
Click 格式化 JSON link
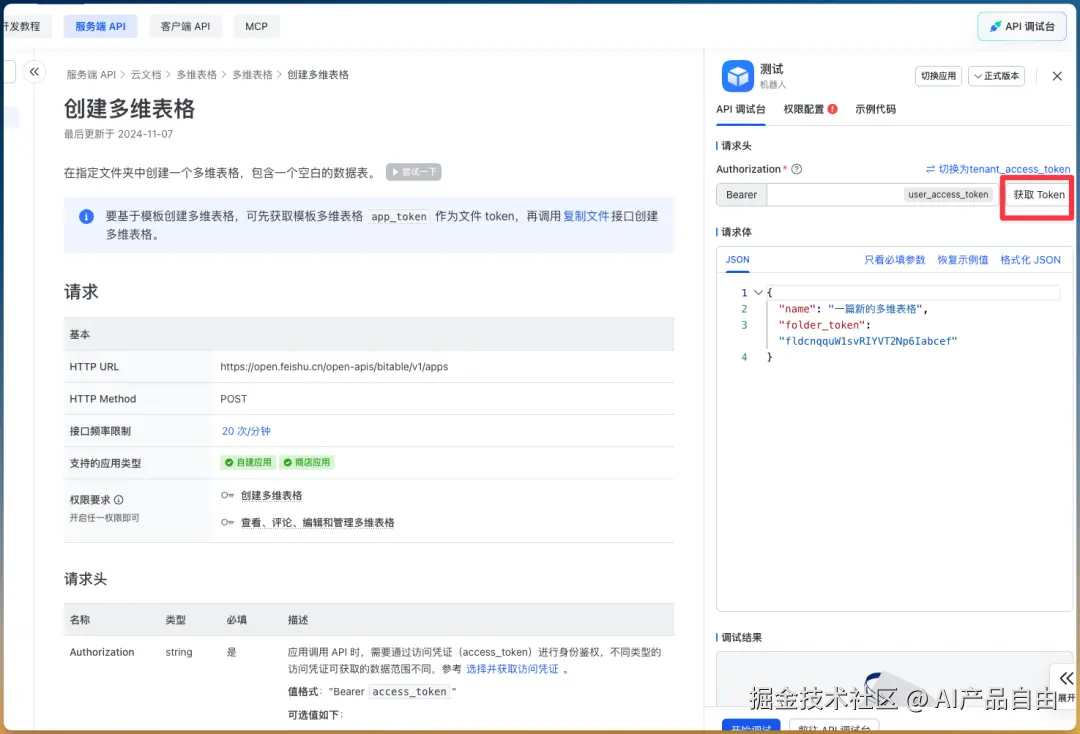click(x=1030, y=260)
